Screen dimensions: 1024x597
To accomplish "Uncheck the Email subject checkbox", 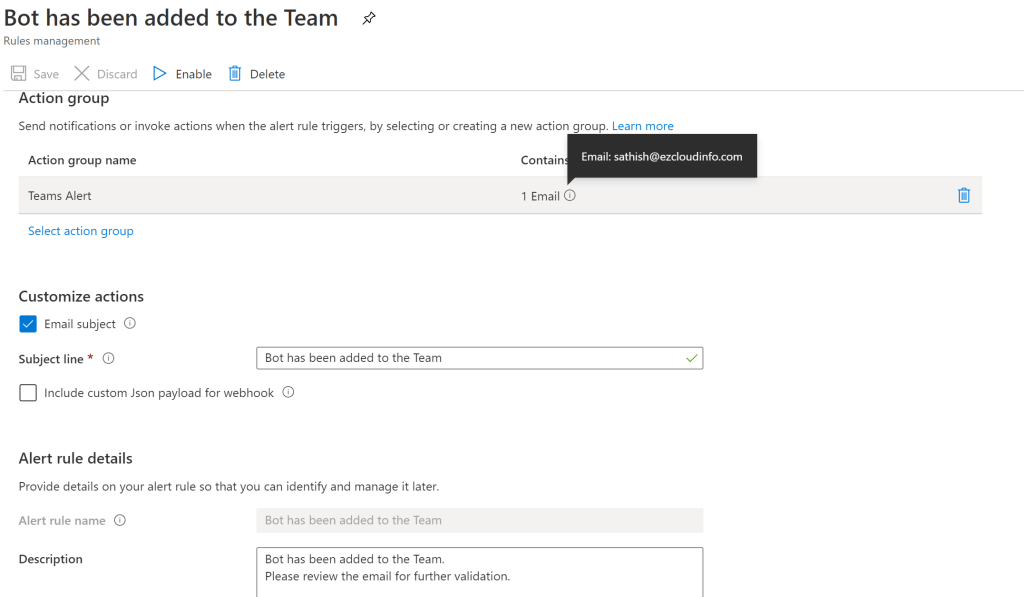I will [x=28, y=324].
